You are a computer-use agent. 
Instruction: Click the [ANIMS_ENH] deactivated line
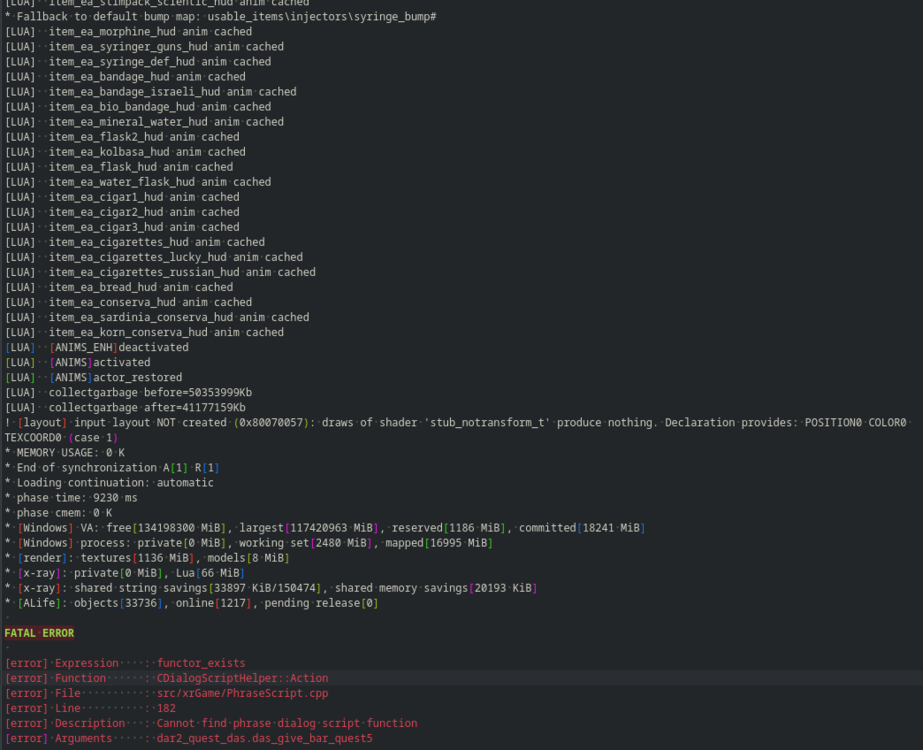(97, 347)
